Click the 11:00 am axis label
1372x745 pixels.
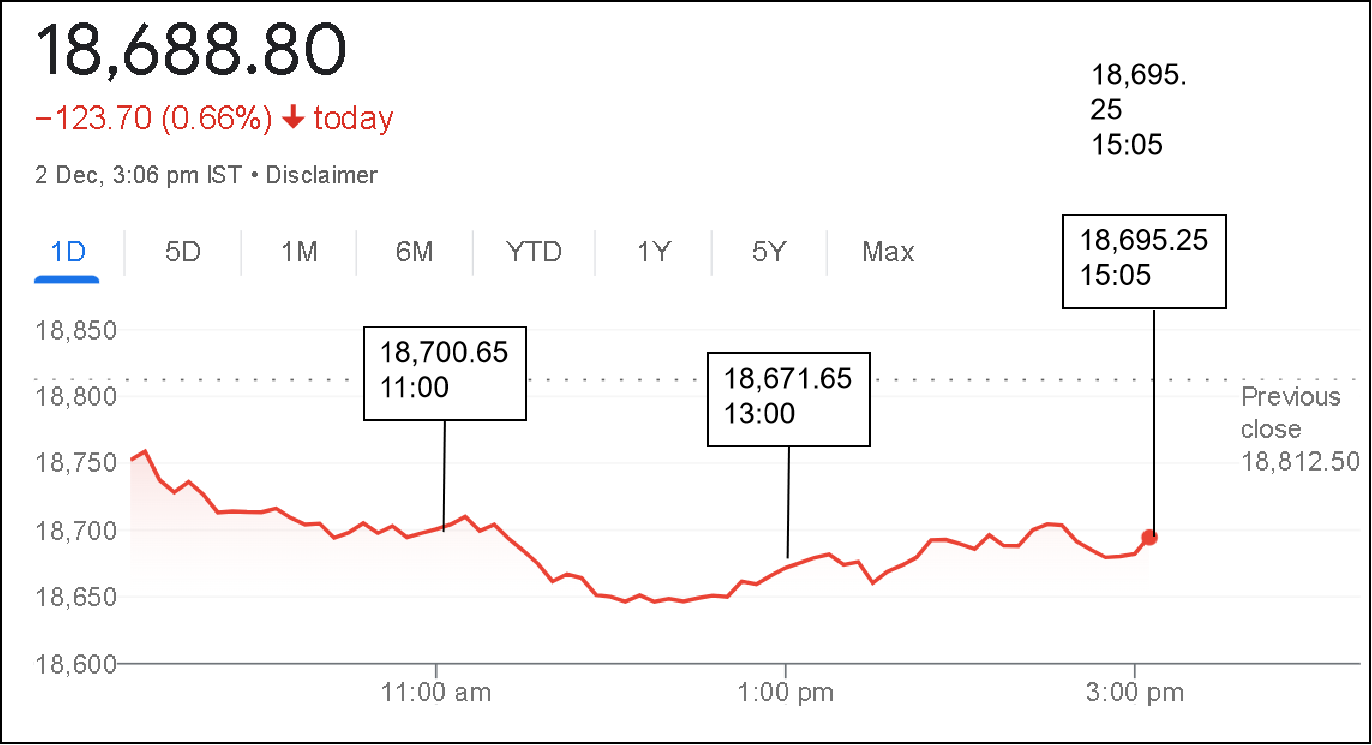click(x=436, y=692)
